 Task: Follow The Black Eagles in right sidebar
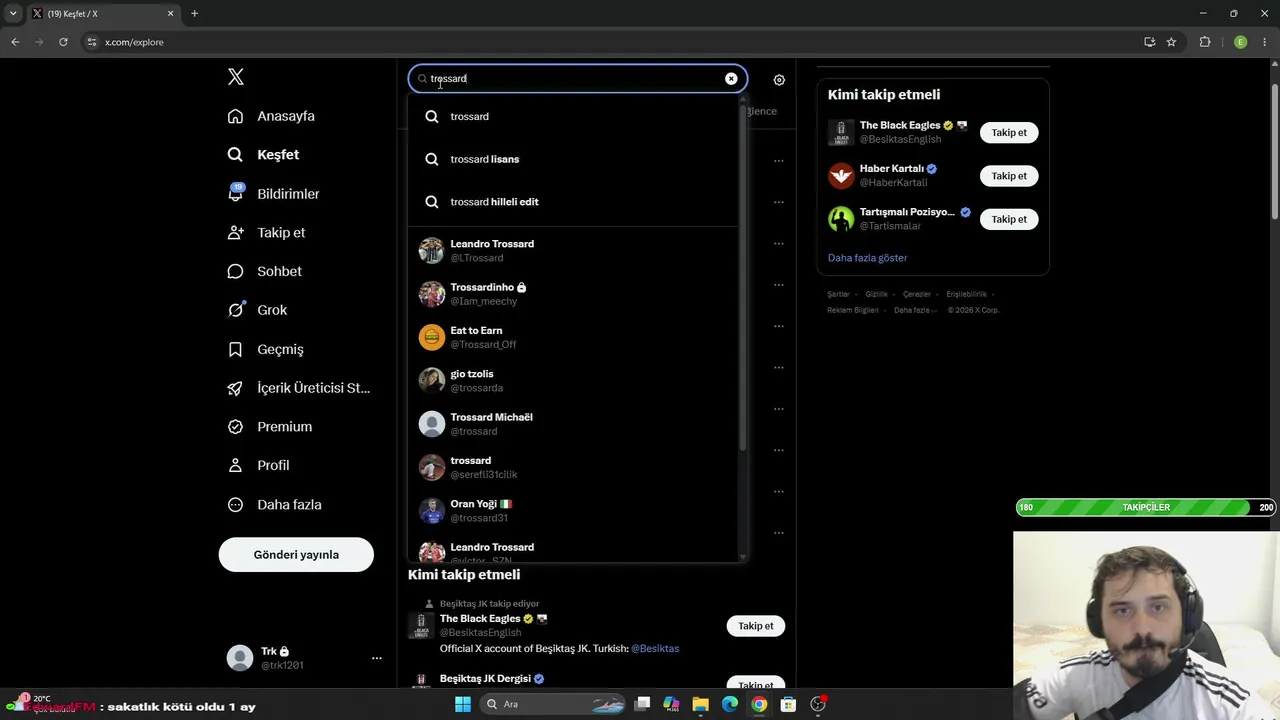click(1009, 133)
